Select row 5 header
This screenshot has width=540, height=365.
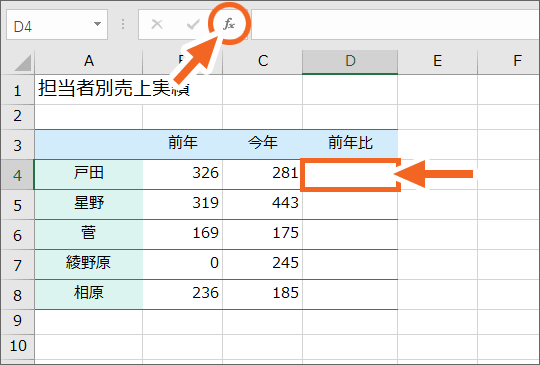[x=17, y=205]
